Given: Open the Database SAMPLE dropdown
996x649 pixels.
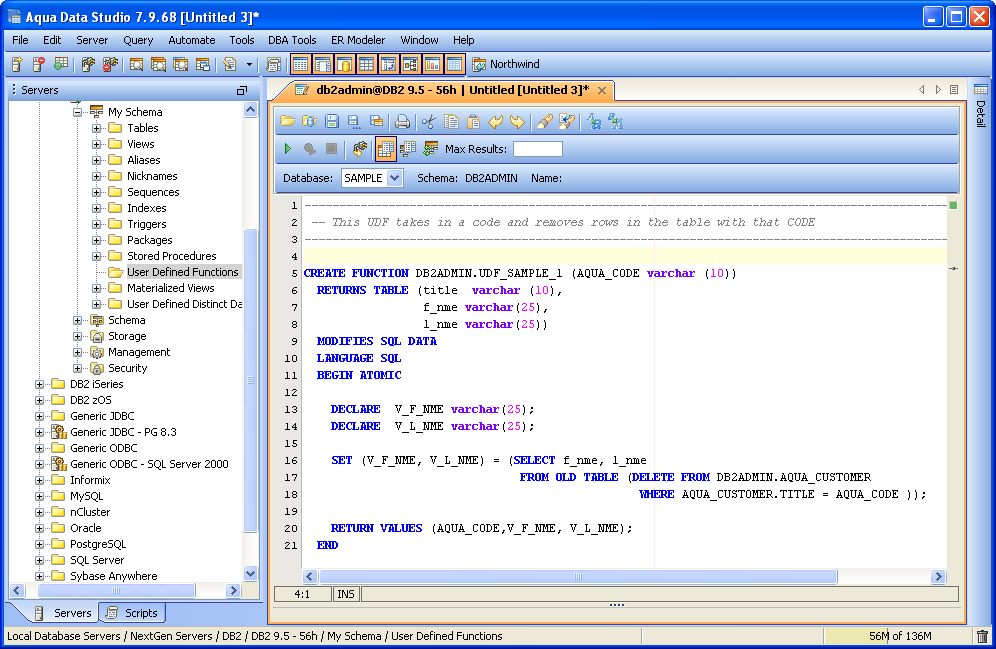Looking at the screenshot, I should click(394, 178).
